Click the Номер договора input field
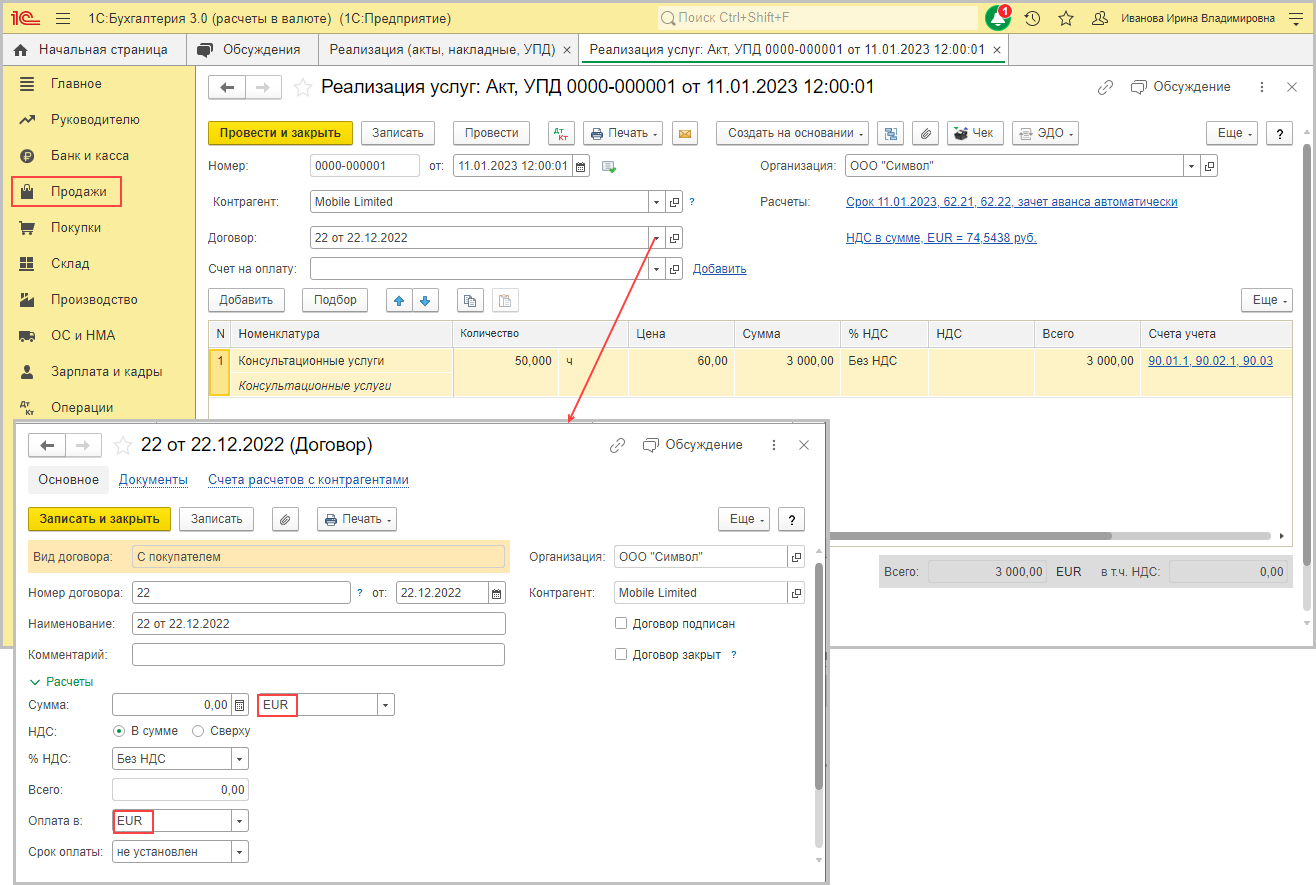 tap(241, 593)
